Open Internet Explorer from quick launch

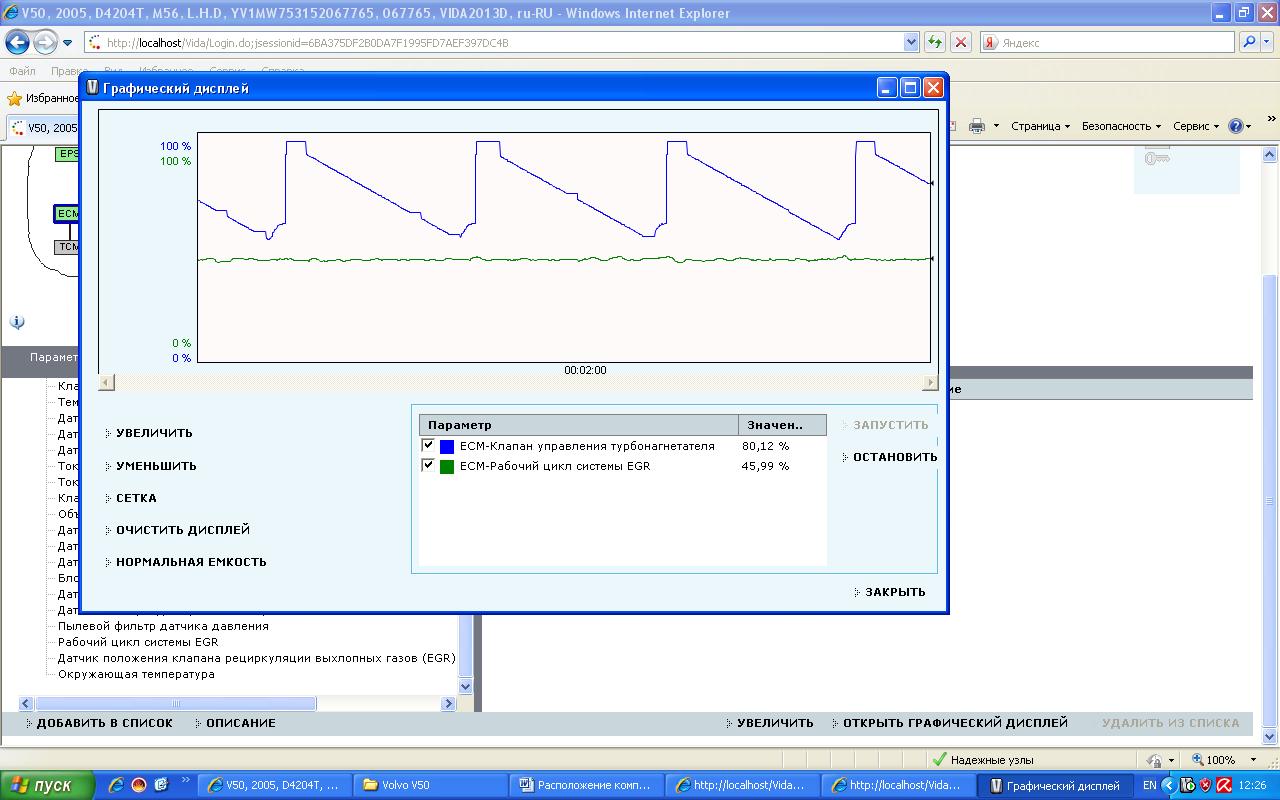point(116,785)
